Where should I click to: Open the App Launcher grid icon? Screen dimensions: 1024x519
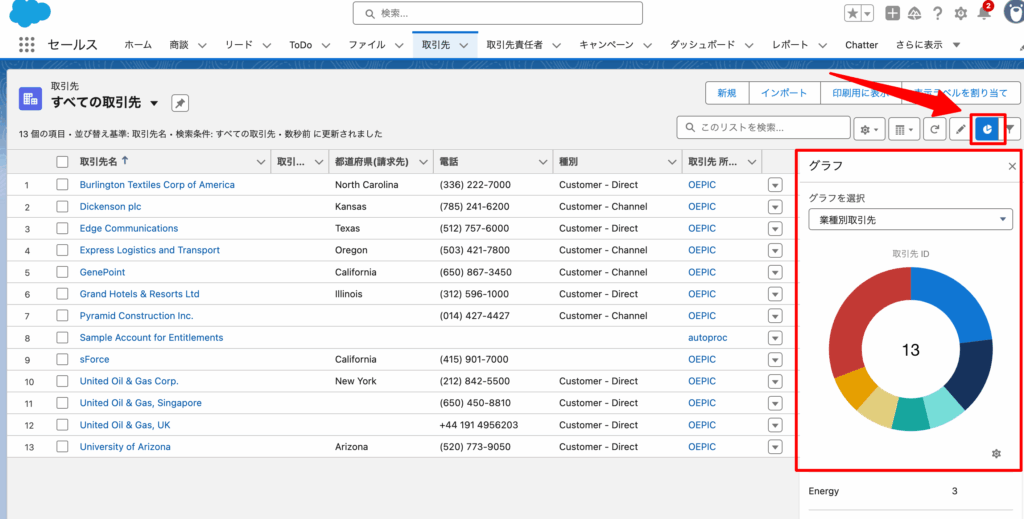[x=26, y=44]
